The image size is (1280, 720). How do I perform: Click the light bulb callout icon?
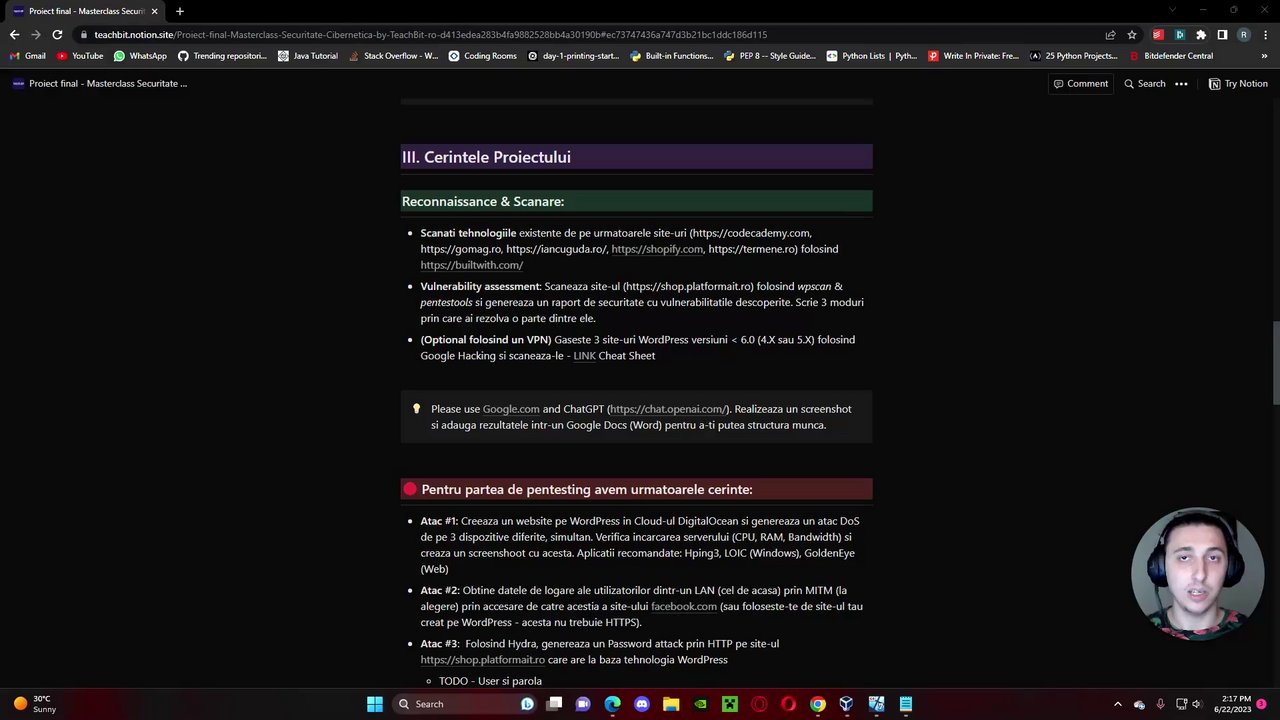416,409
